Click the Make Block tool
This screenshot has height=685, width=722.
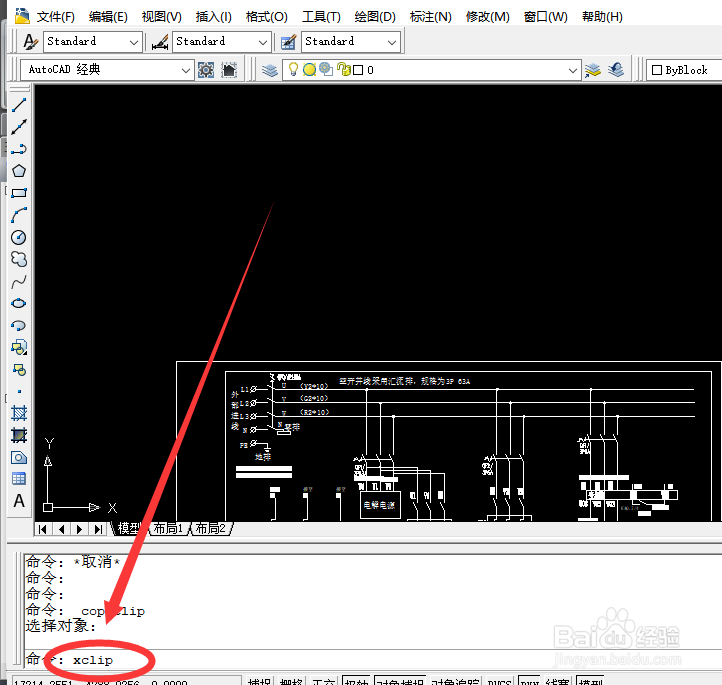click(19, 370)
